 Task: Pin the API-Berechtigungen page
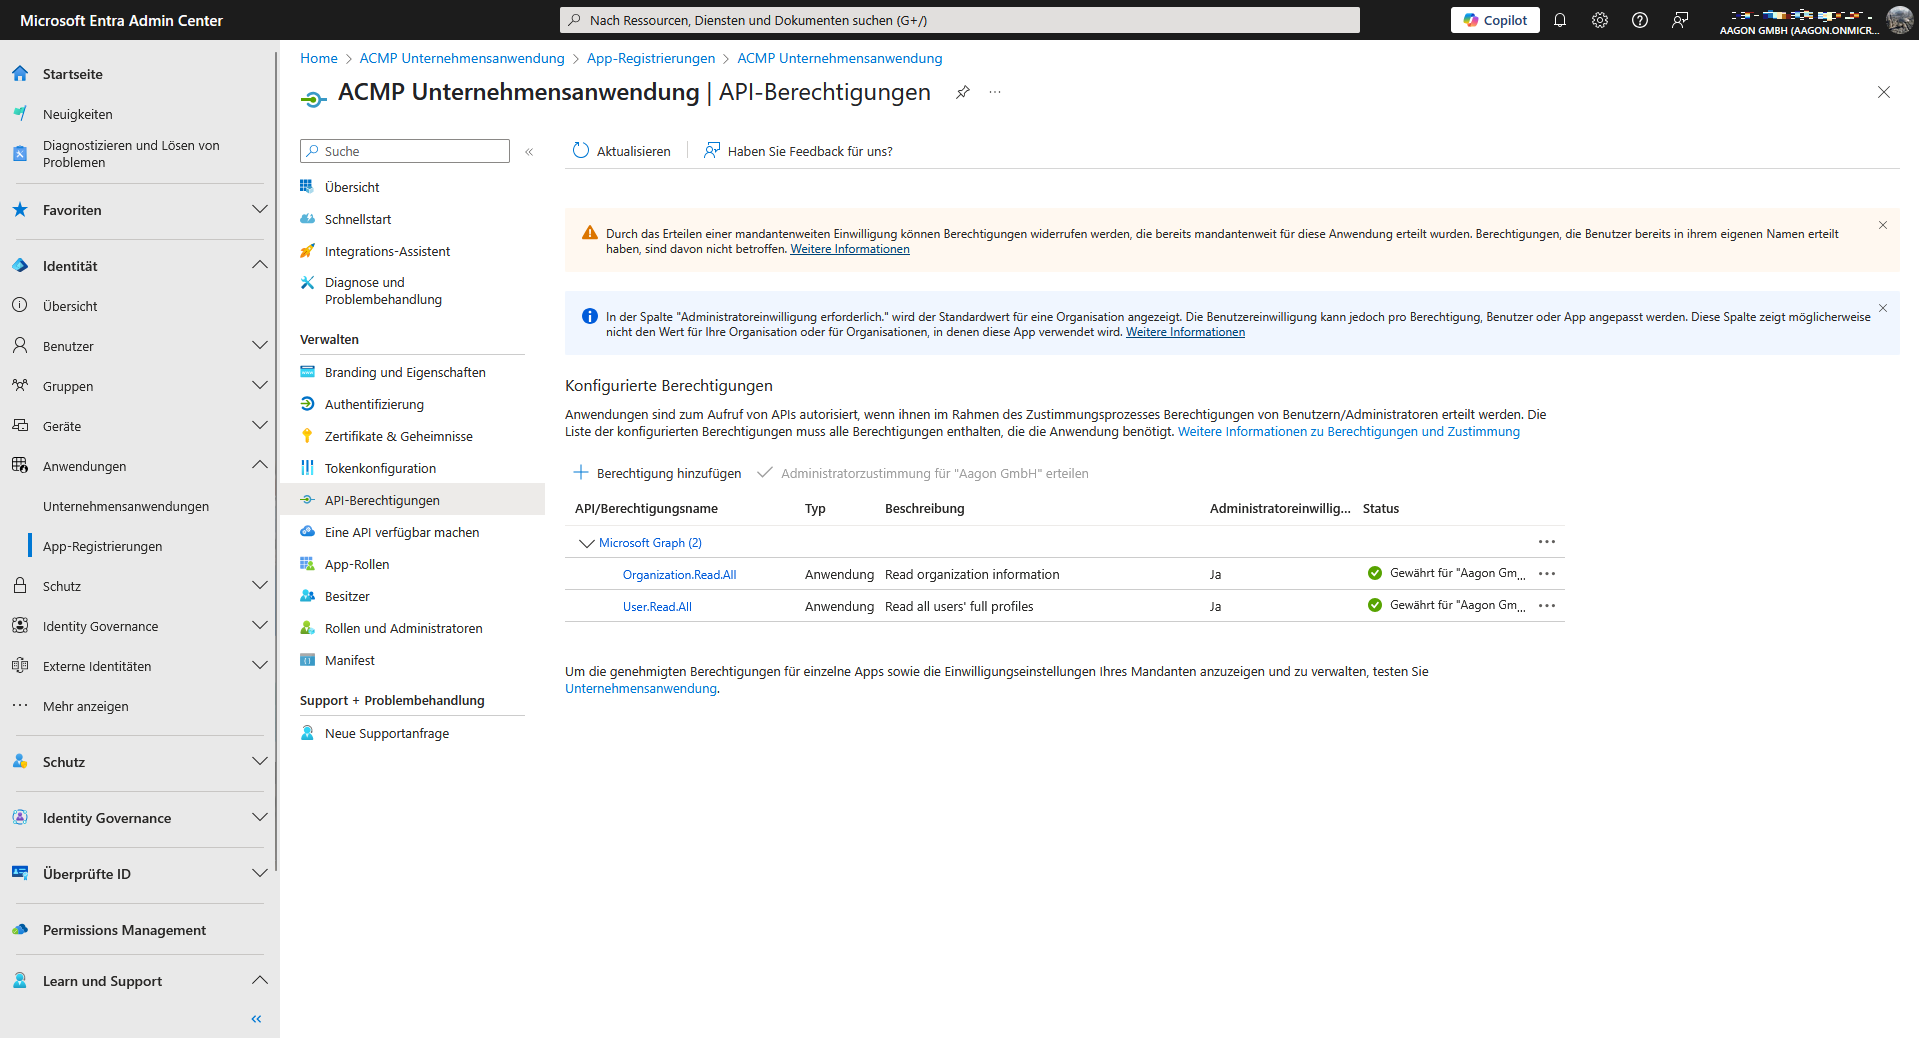pyautogui.click(x=962, y=92)
